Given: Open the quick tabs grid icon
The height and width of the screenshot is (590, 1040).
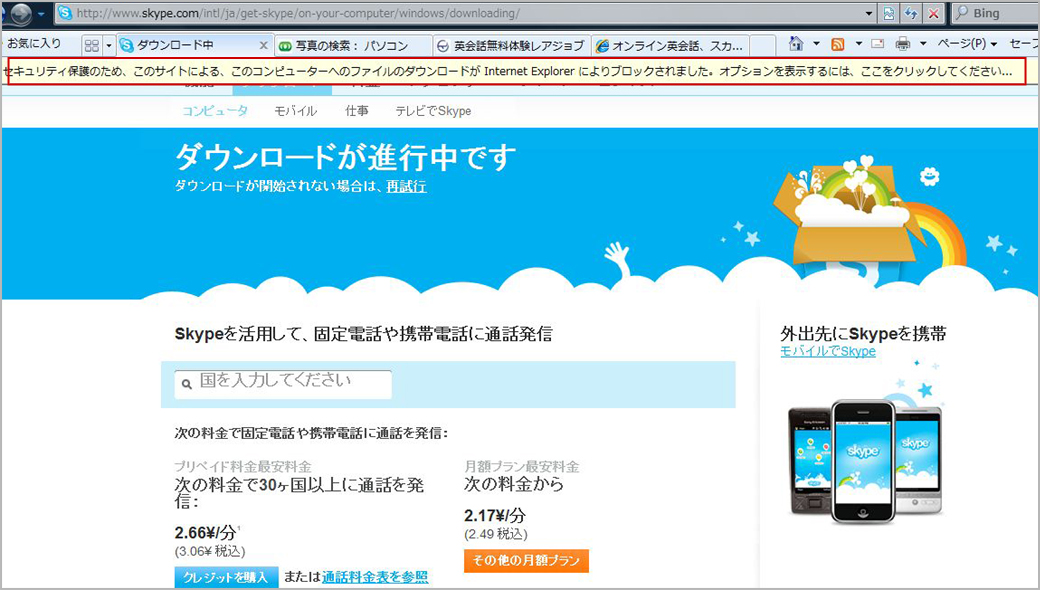Looking at the screenshot, I should tap(91, 46).
